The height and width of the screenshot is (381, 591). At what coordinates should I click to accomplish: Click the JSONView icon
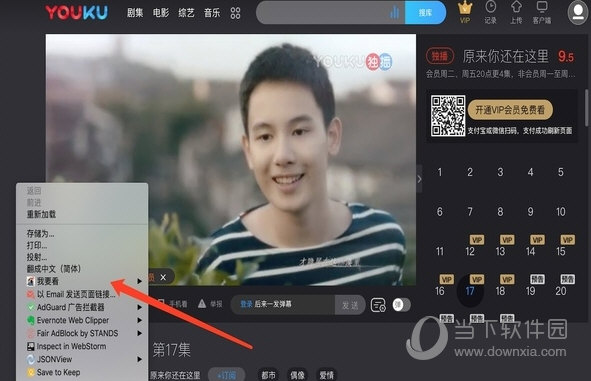tap(31, 359)
